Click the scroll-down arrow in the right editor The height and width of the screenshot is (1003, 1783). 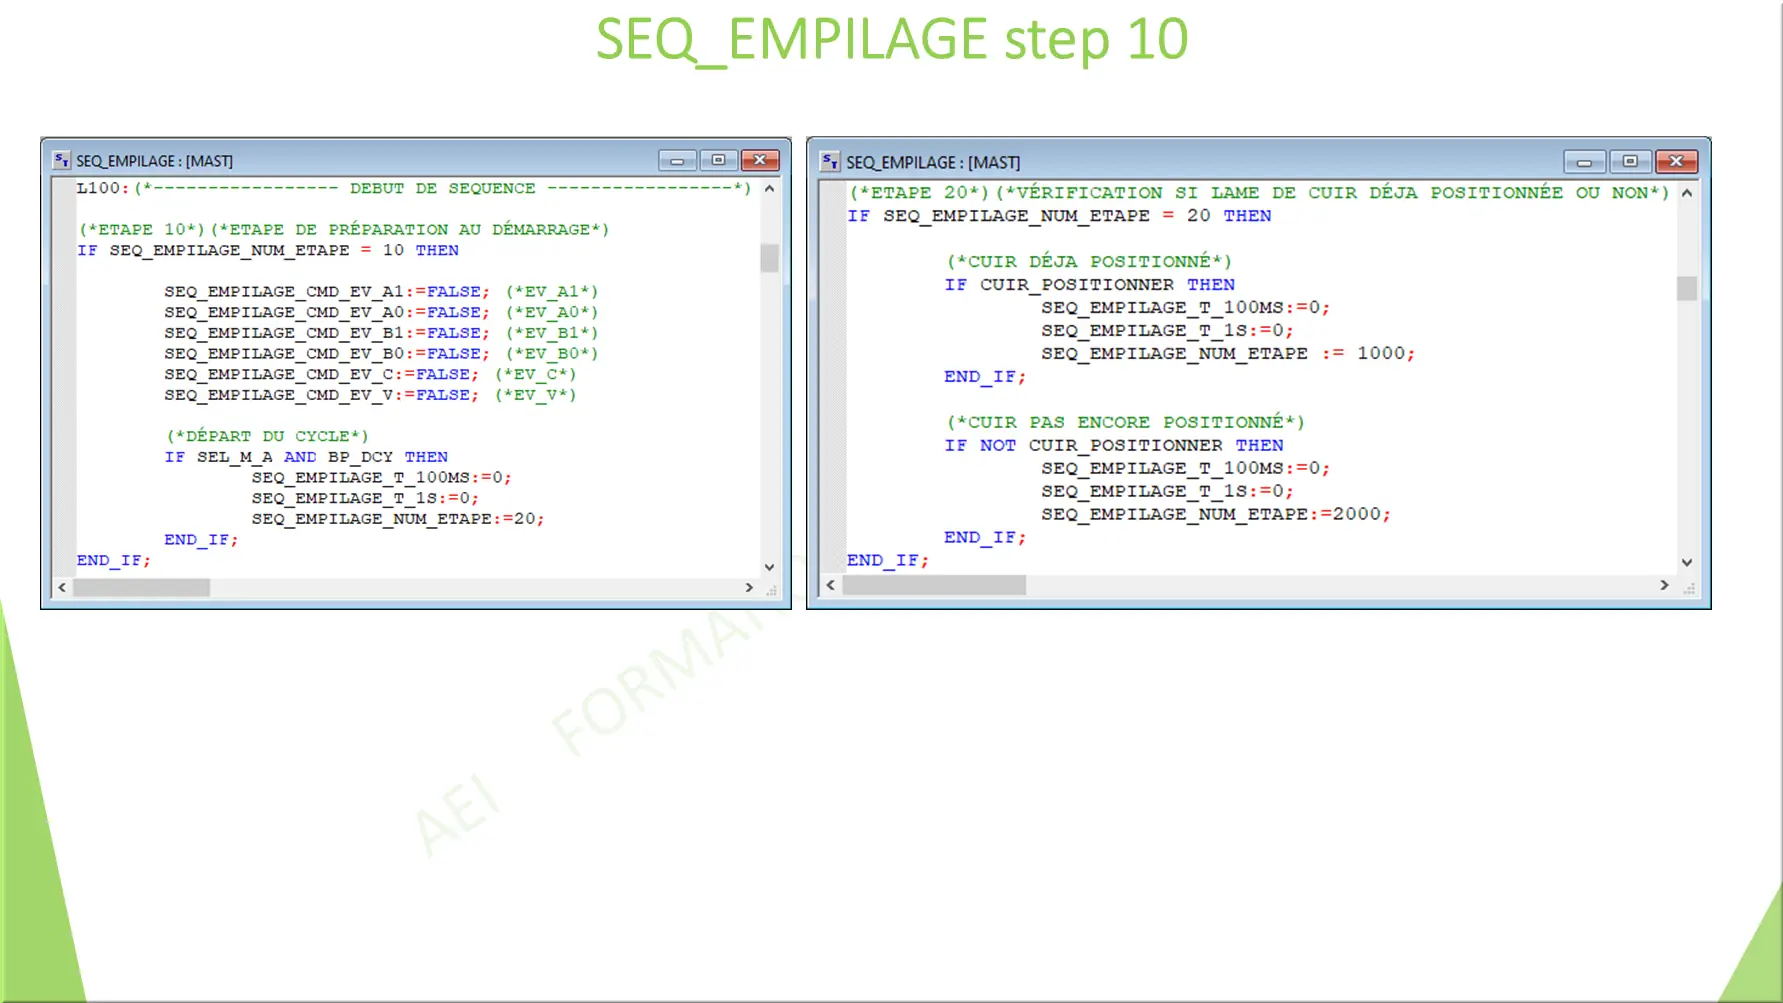(x=1688, y=562)
